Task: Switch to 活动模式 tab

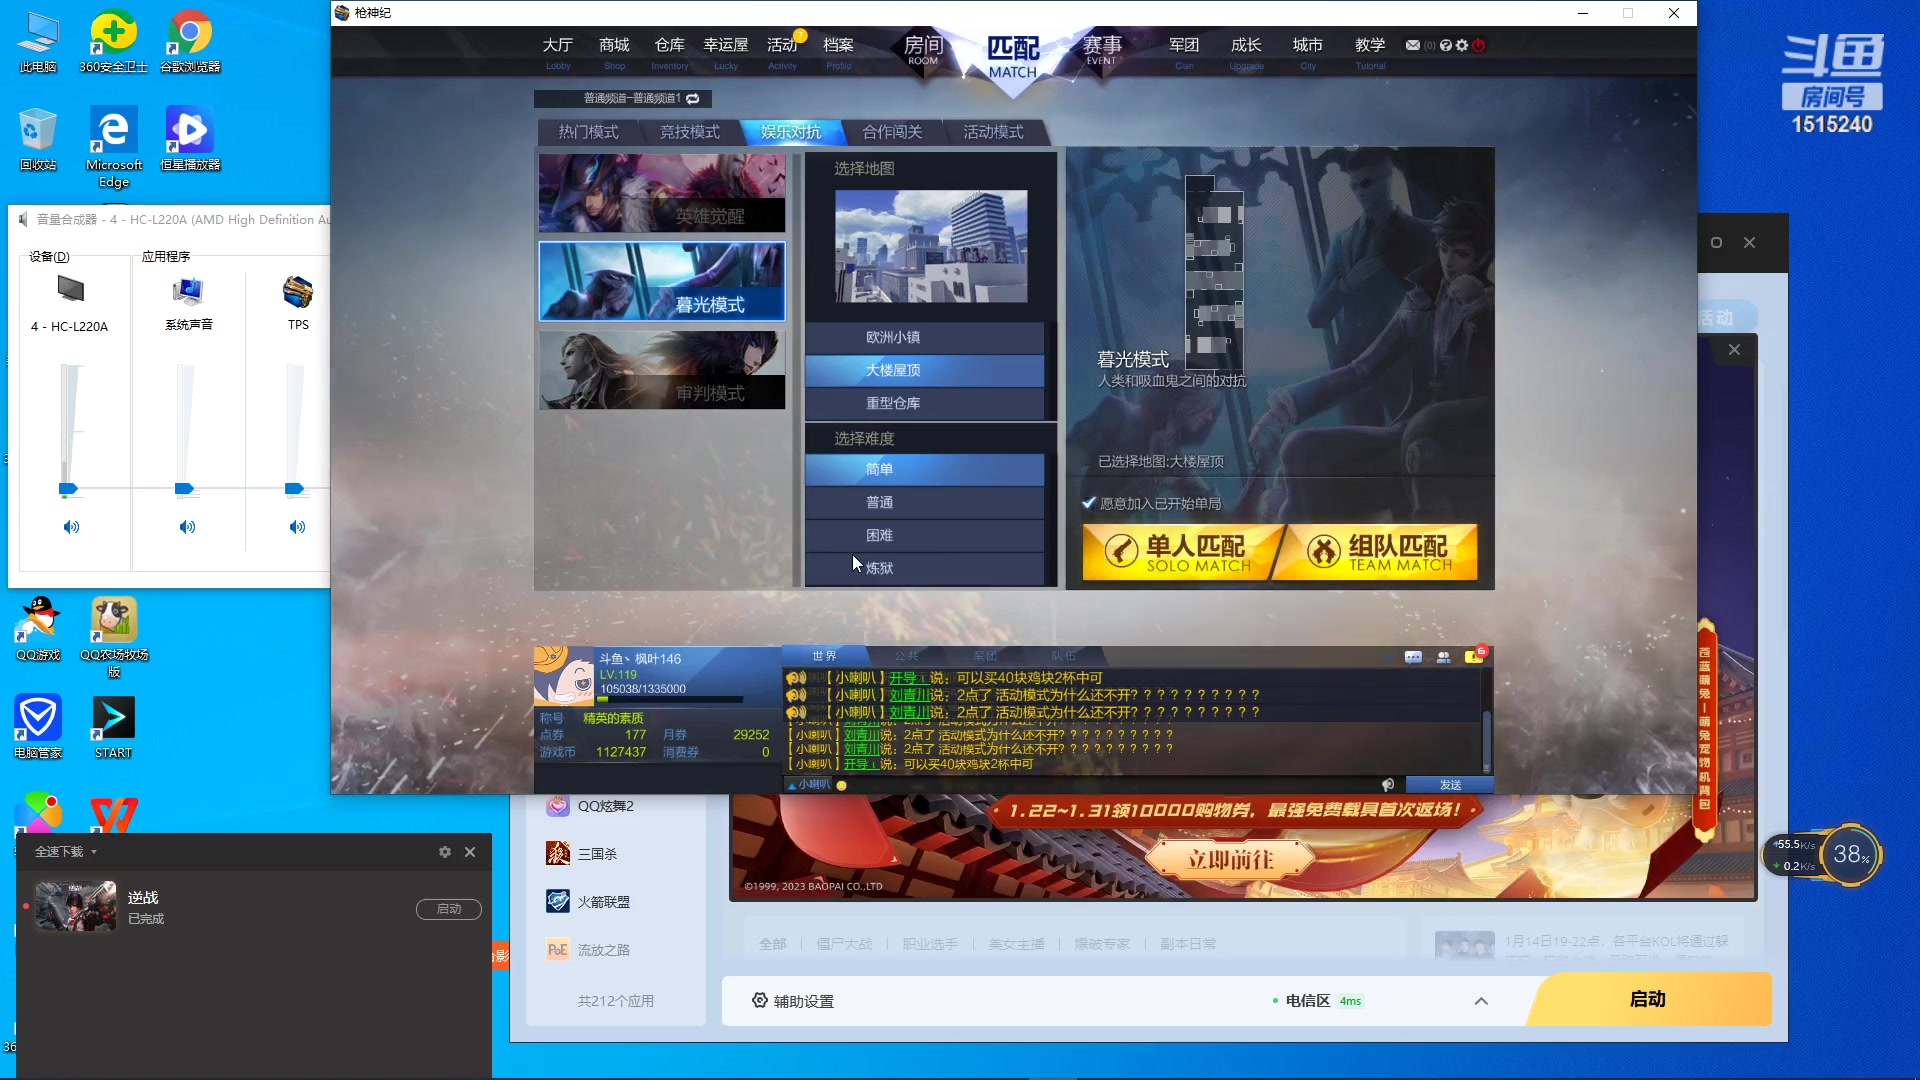Action: point(992,132)
